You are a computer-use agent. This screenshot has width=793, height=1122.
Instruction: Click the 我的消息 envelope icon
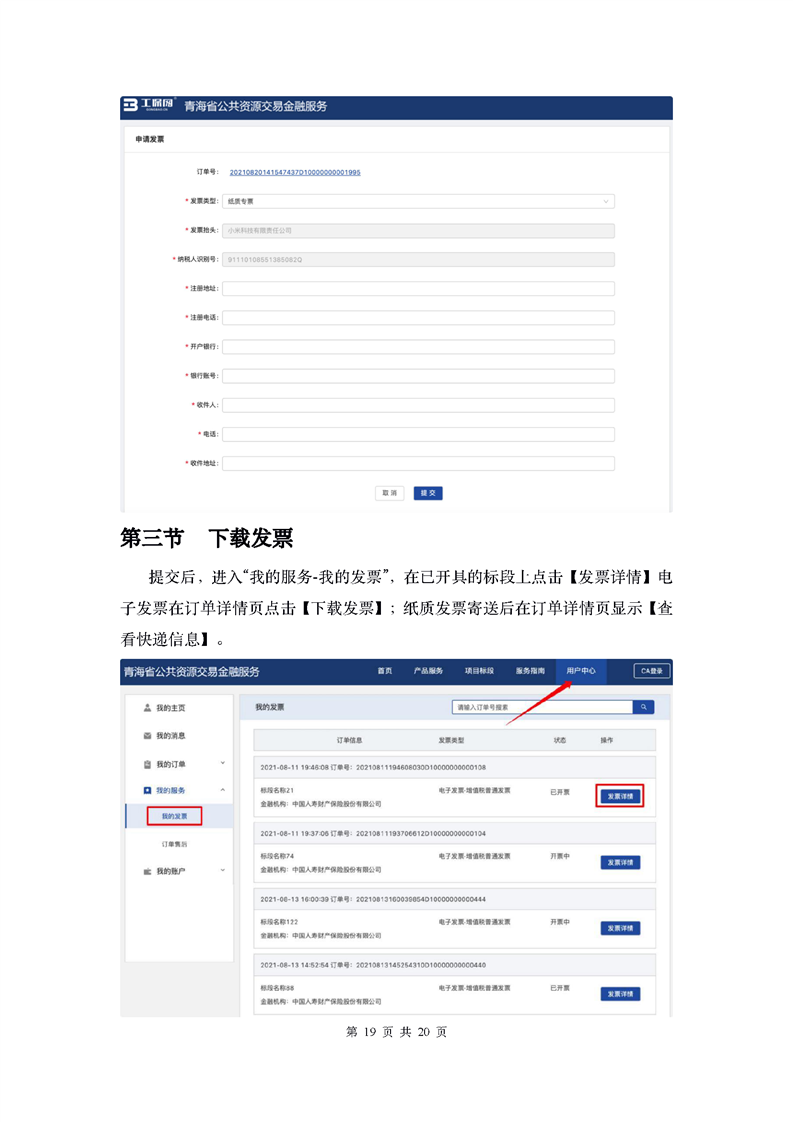click(147, 736)
